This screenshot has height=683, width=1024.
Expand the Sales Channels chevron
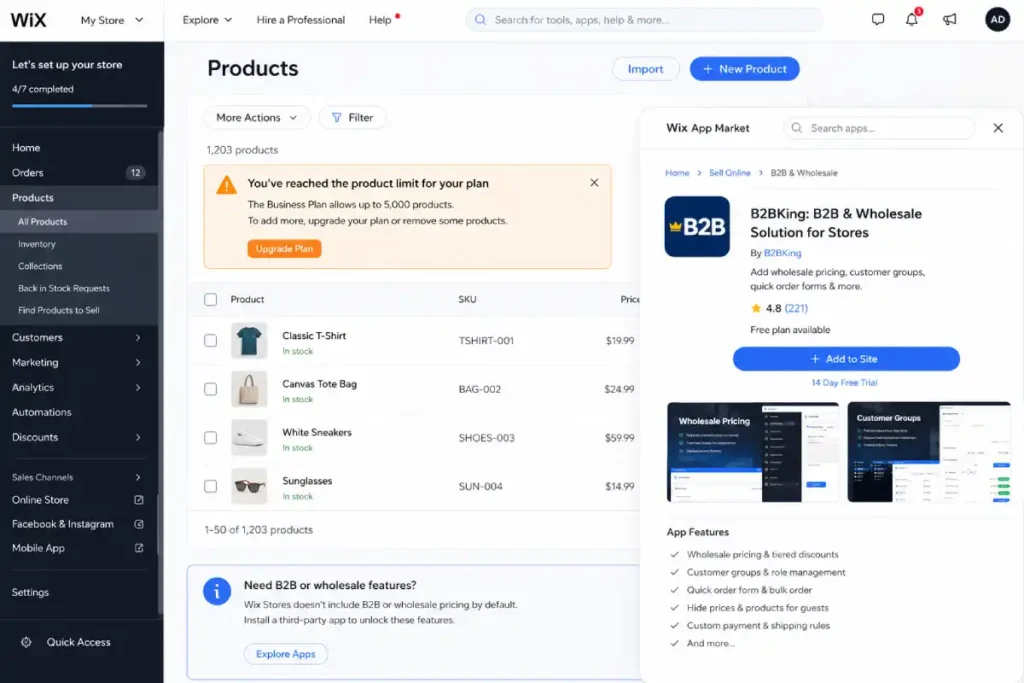click(138, 477)
